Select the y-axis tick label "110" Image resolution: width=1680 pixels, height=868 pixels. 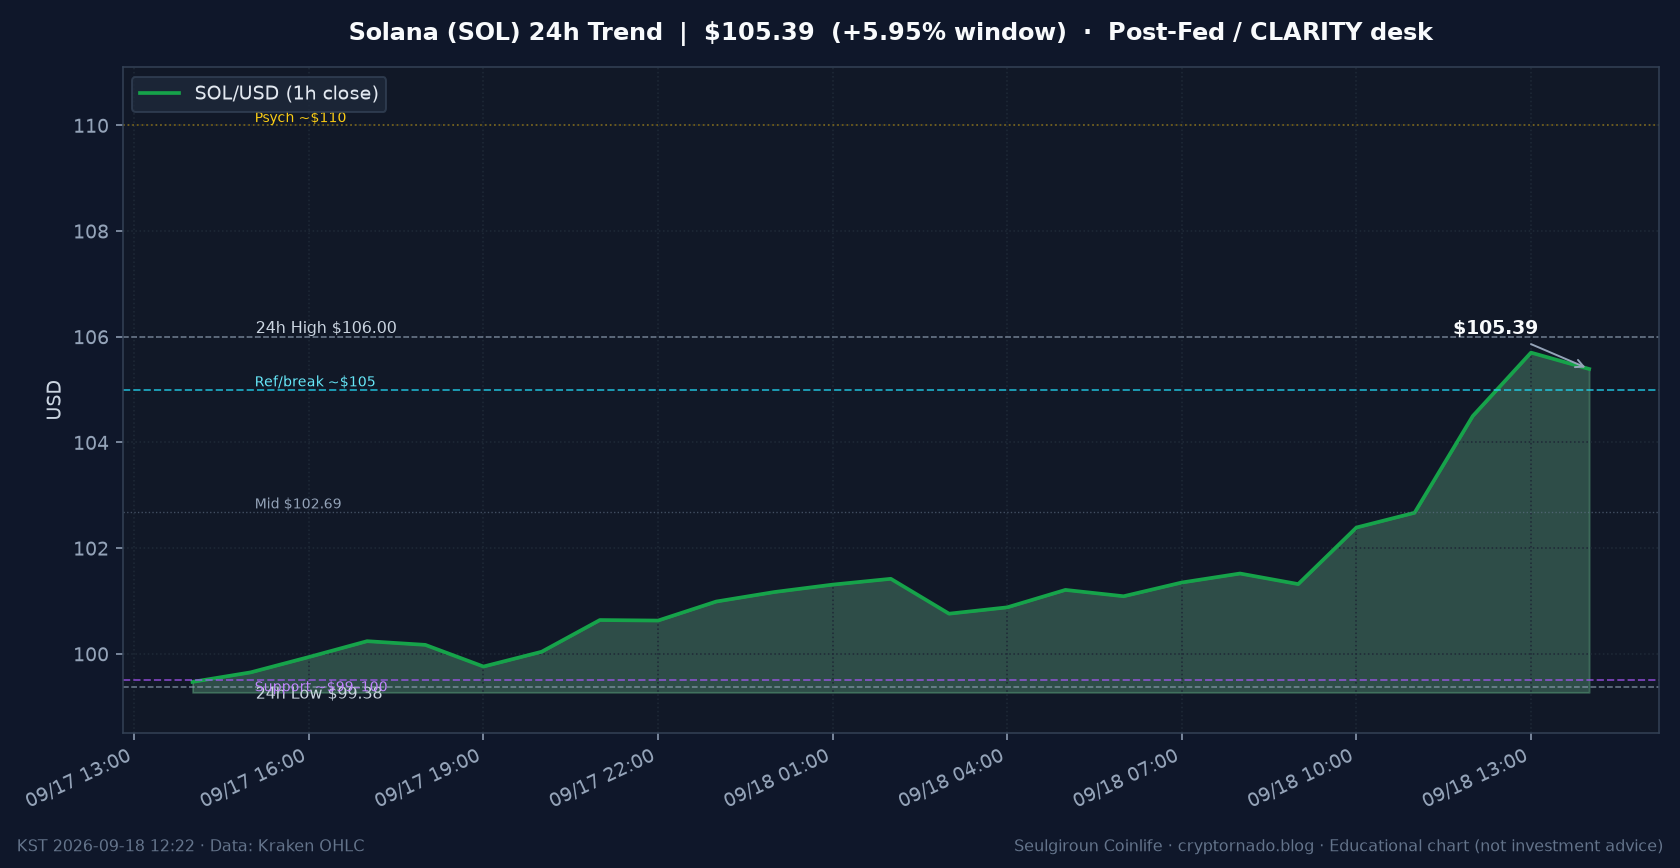click(x=91, y=126)
